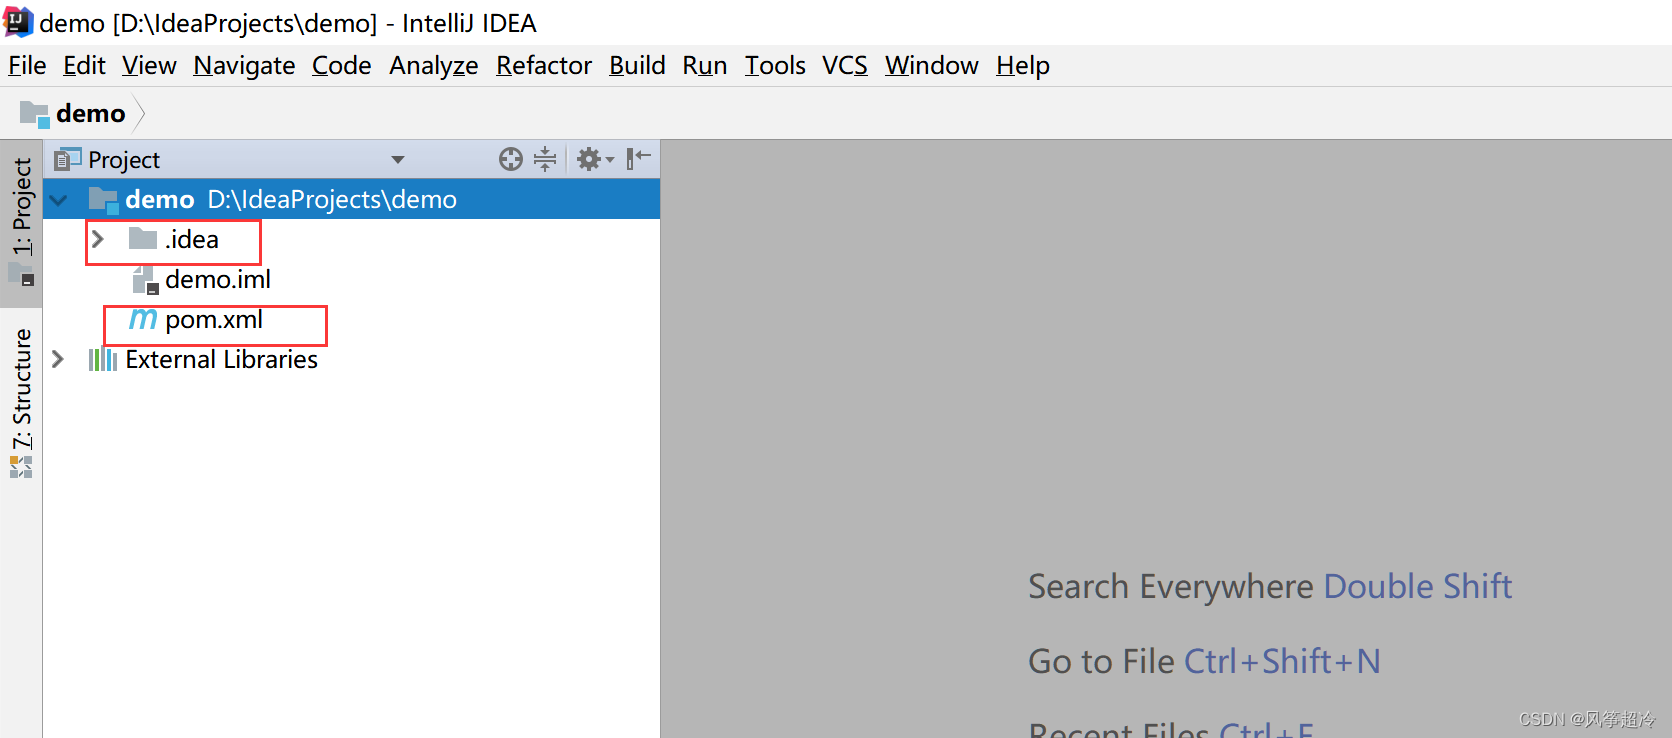The height and width of the screenshot is (738, 1672).
Task: Click the demo breadcrumb in navigation bar
Action: (x=90, y=114)
